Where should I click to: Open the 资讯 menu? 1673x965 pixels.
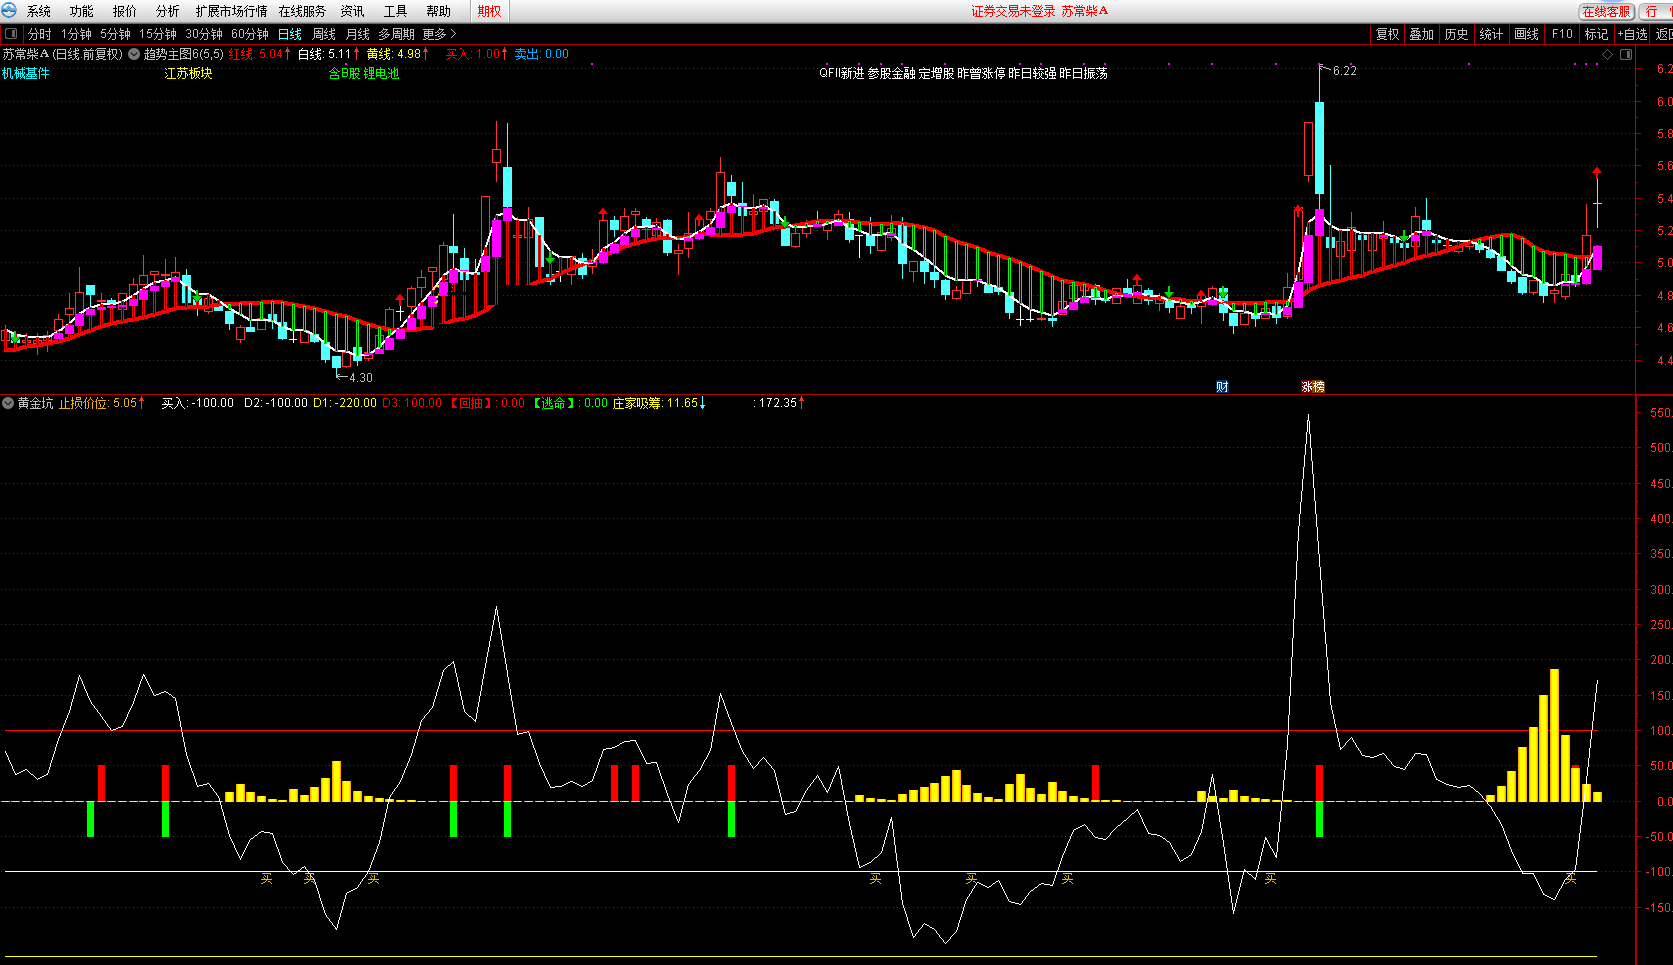tap(352, 11)
